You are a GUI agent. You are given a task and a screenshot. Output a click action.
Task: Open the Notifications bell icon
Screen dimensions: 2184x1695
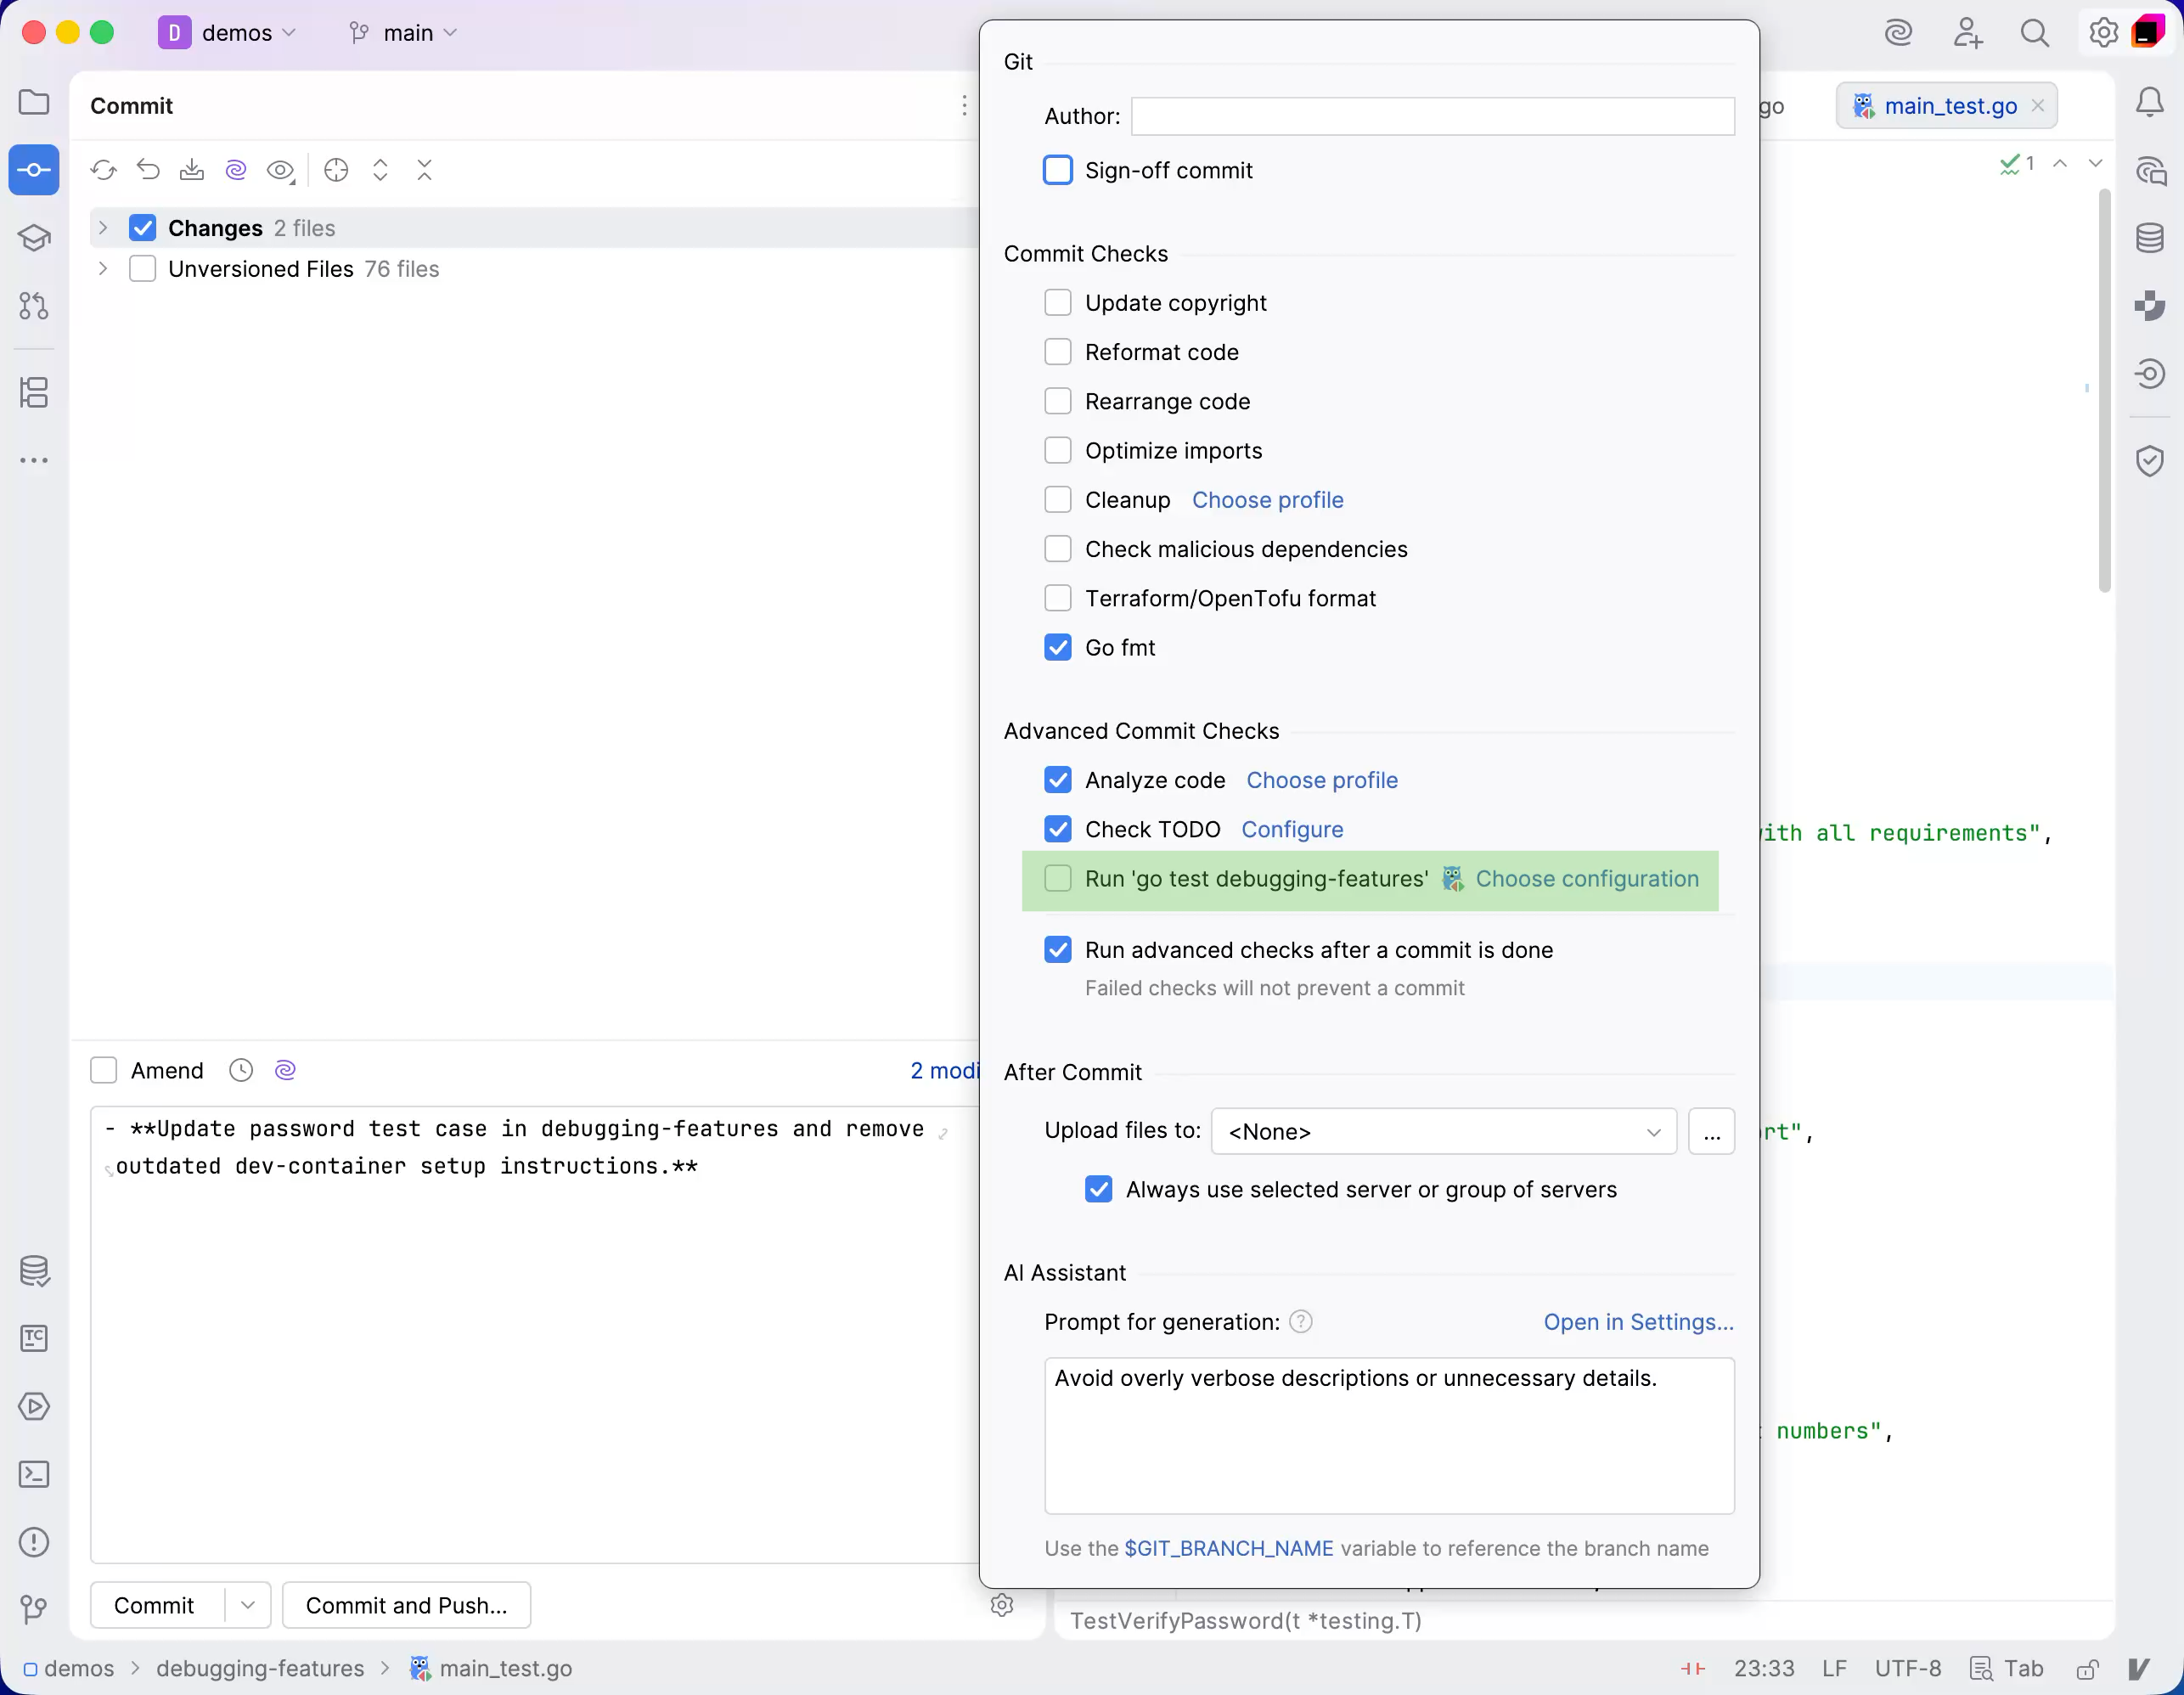pos(2149,103)
